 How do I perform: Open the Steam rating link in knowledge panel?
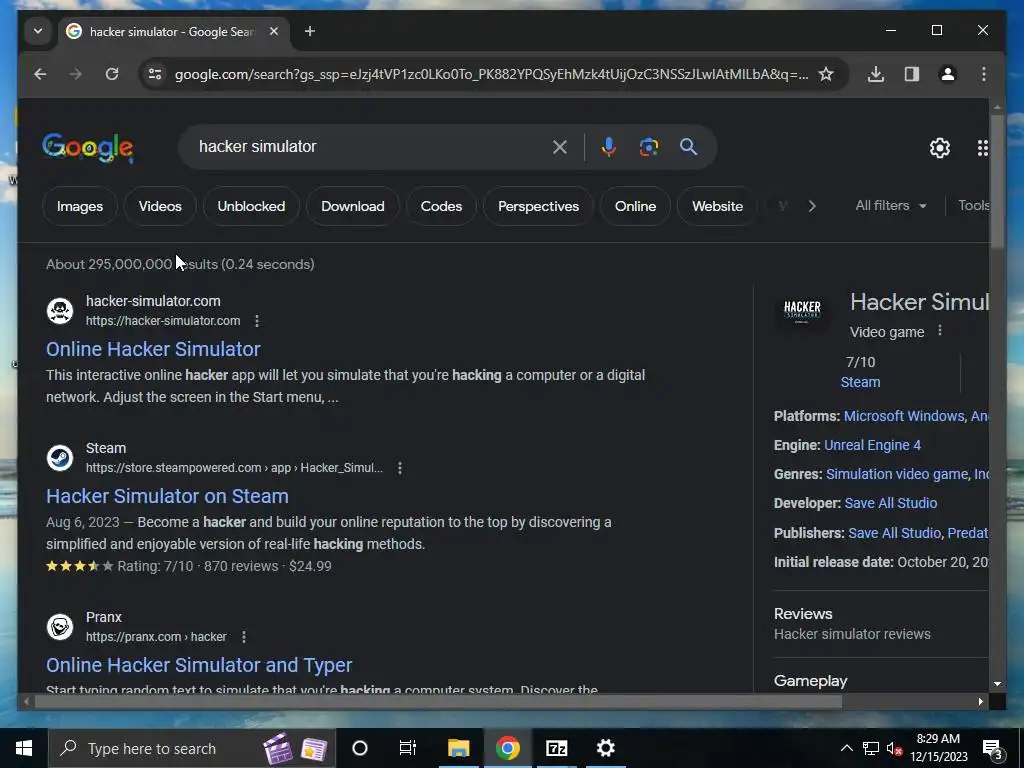860,382
